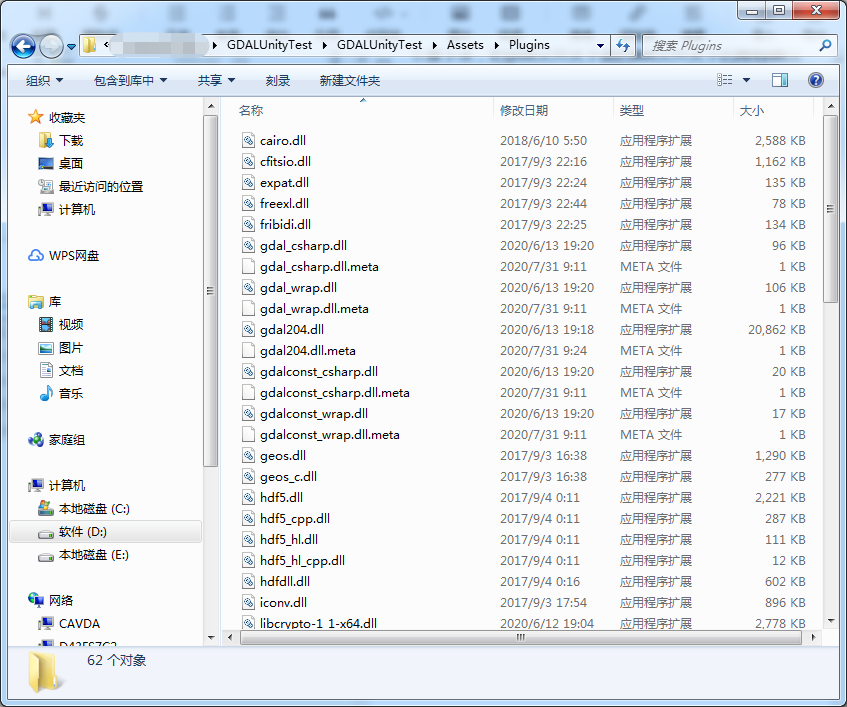Click the search magnifier icon
This screenshot has width=847, height=707.
(825, 45)
